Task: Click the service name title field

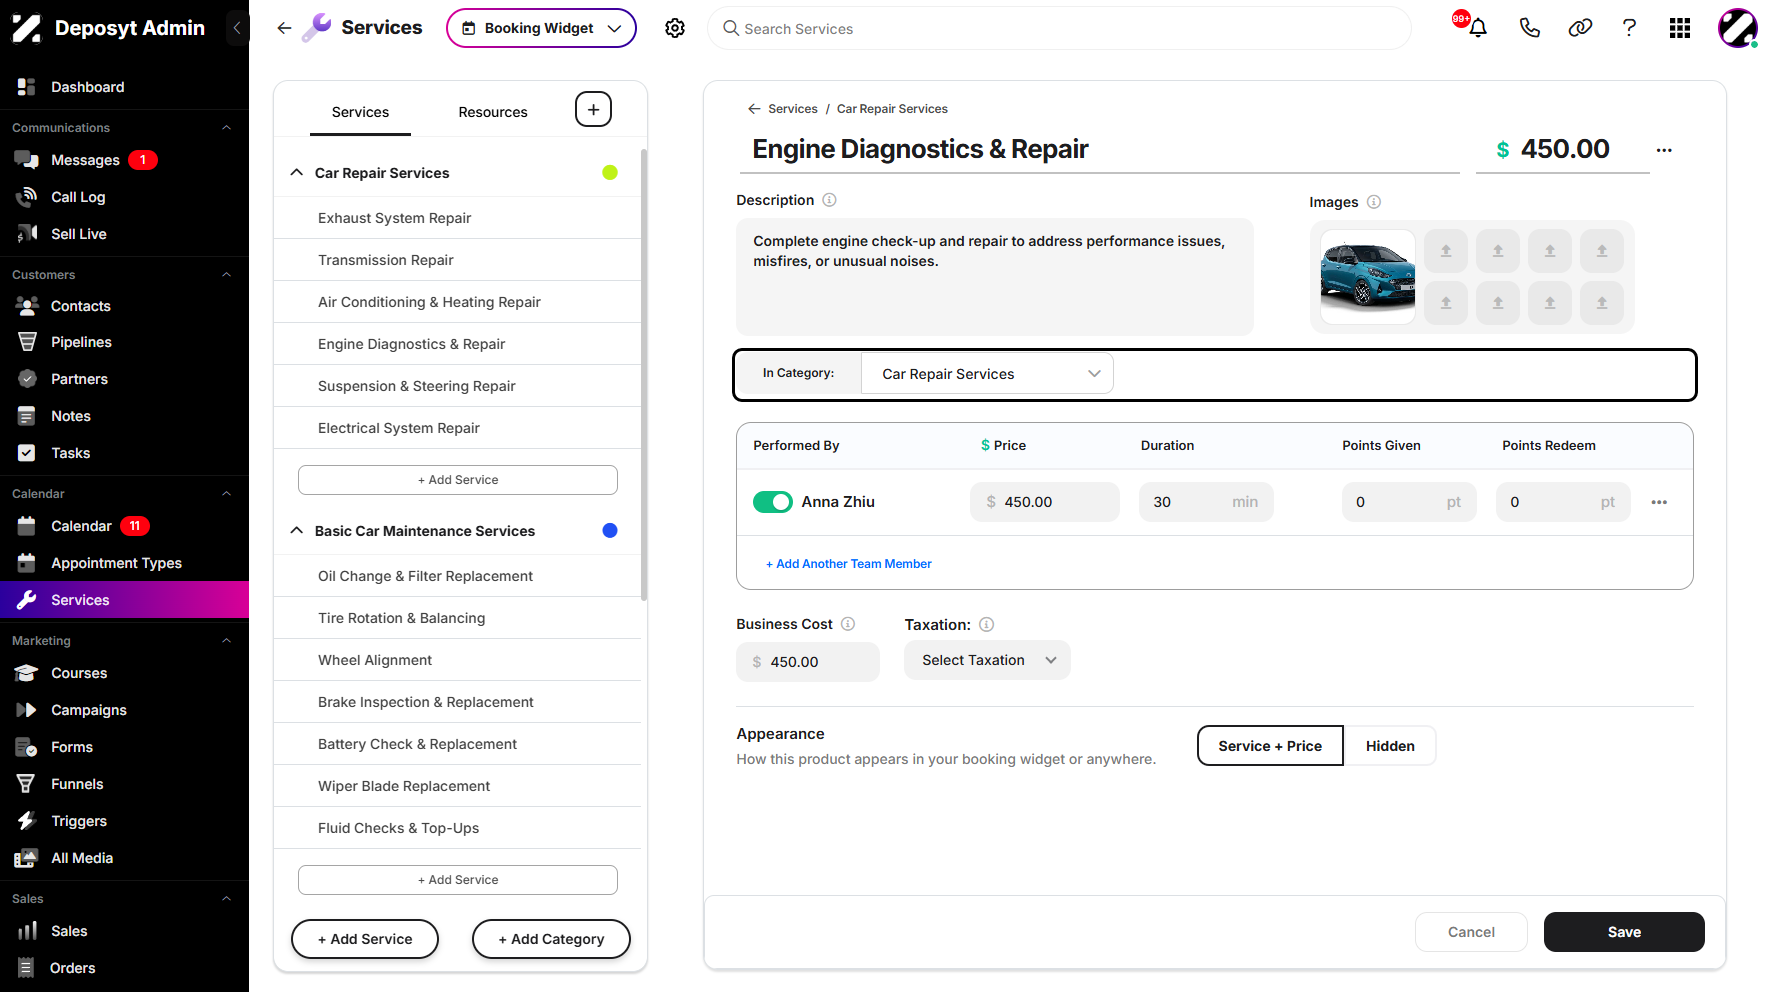Action: [1098, 150]
